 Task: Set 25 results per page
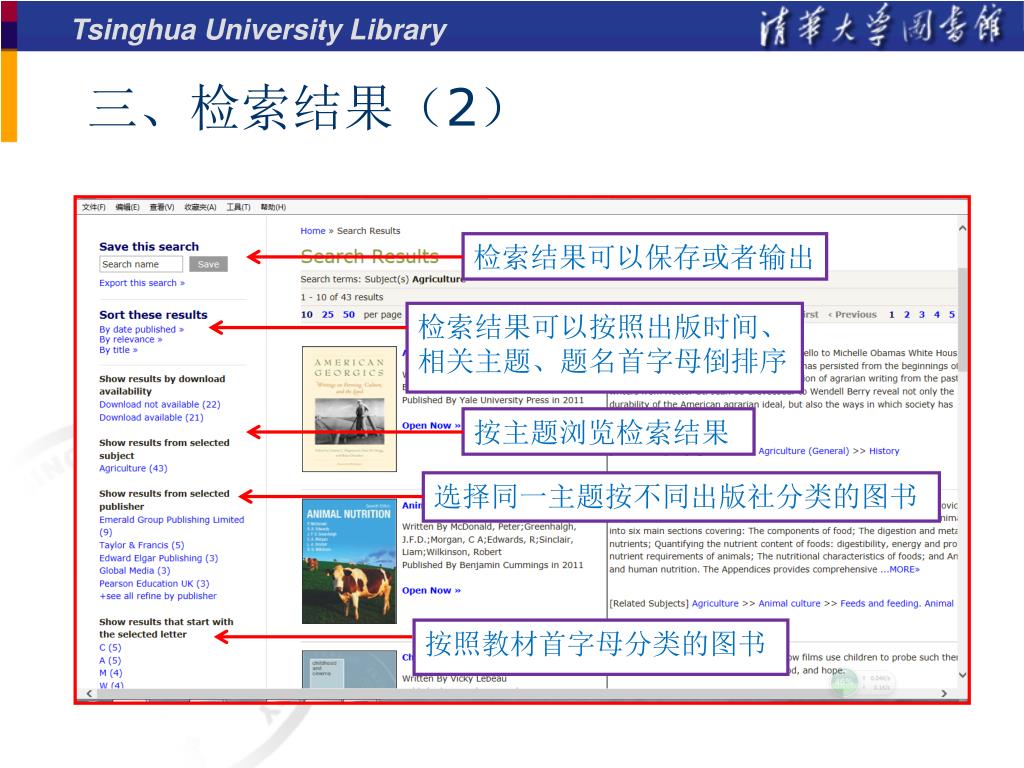pyautogui.click(x=328, y=314)
